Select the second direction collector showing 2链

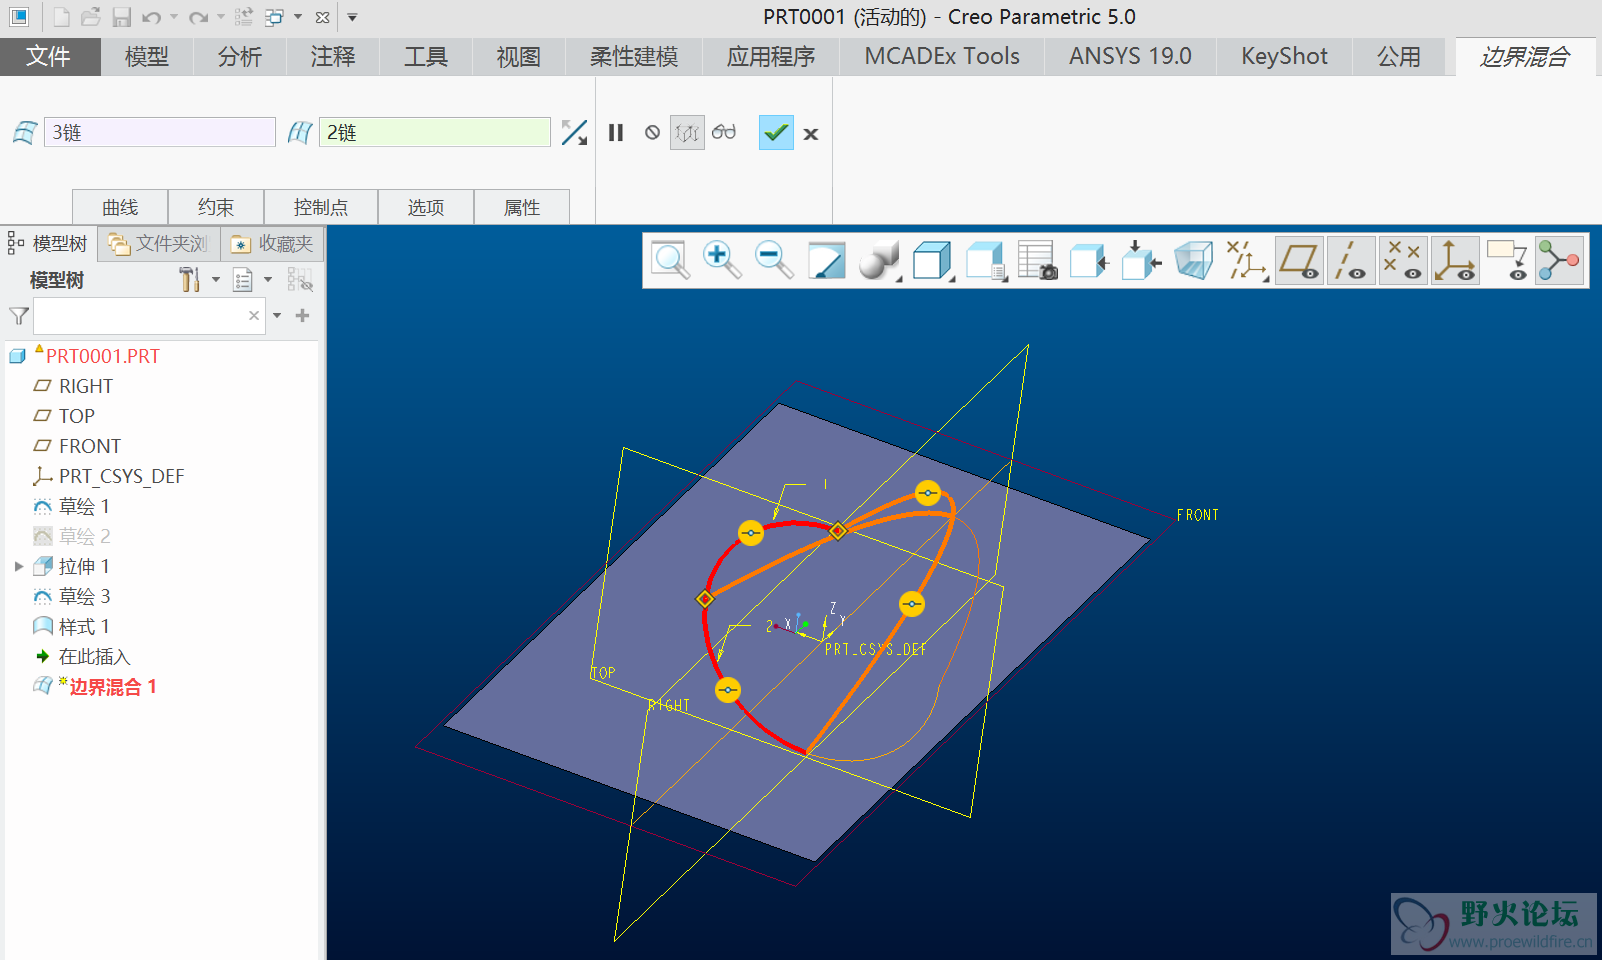coord(435,132)
